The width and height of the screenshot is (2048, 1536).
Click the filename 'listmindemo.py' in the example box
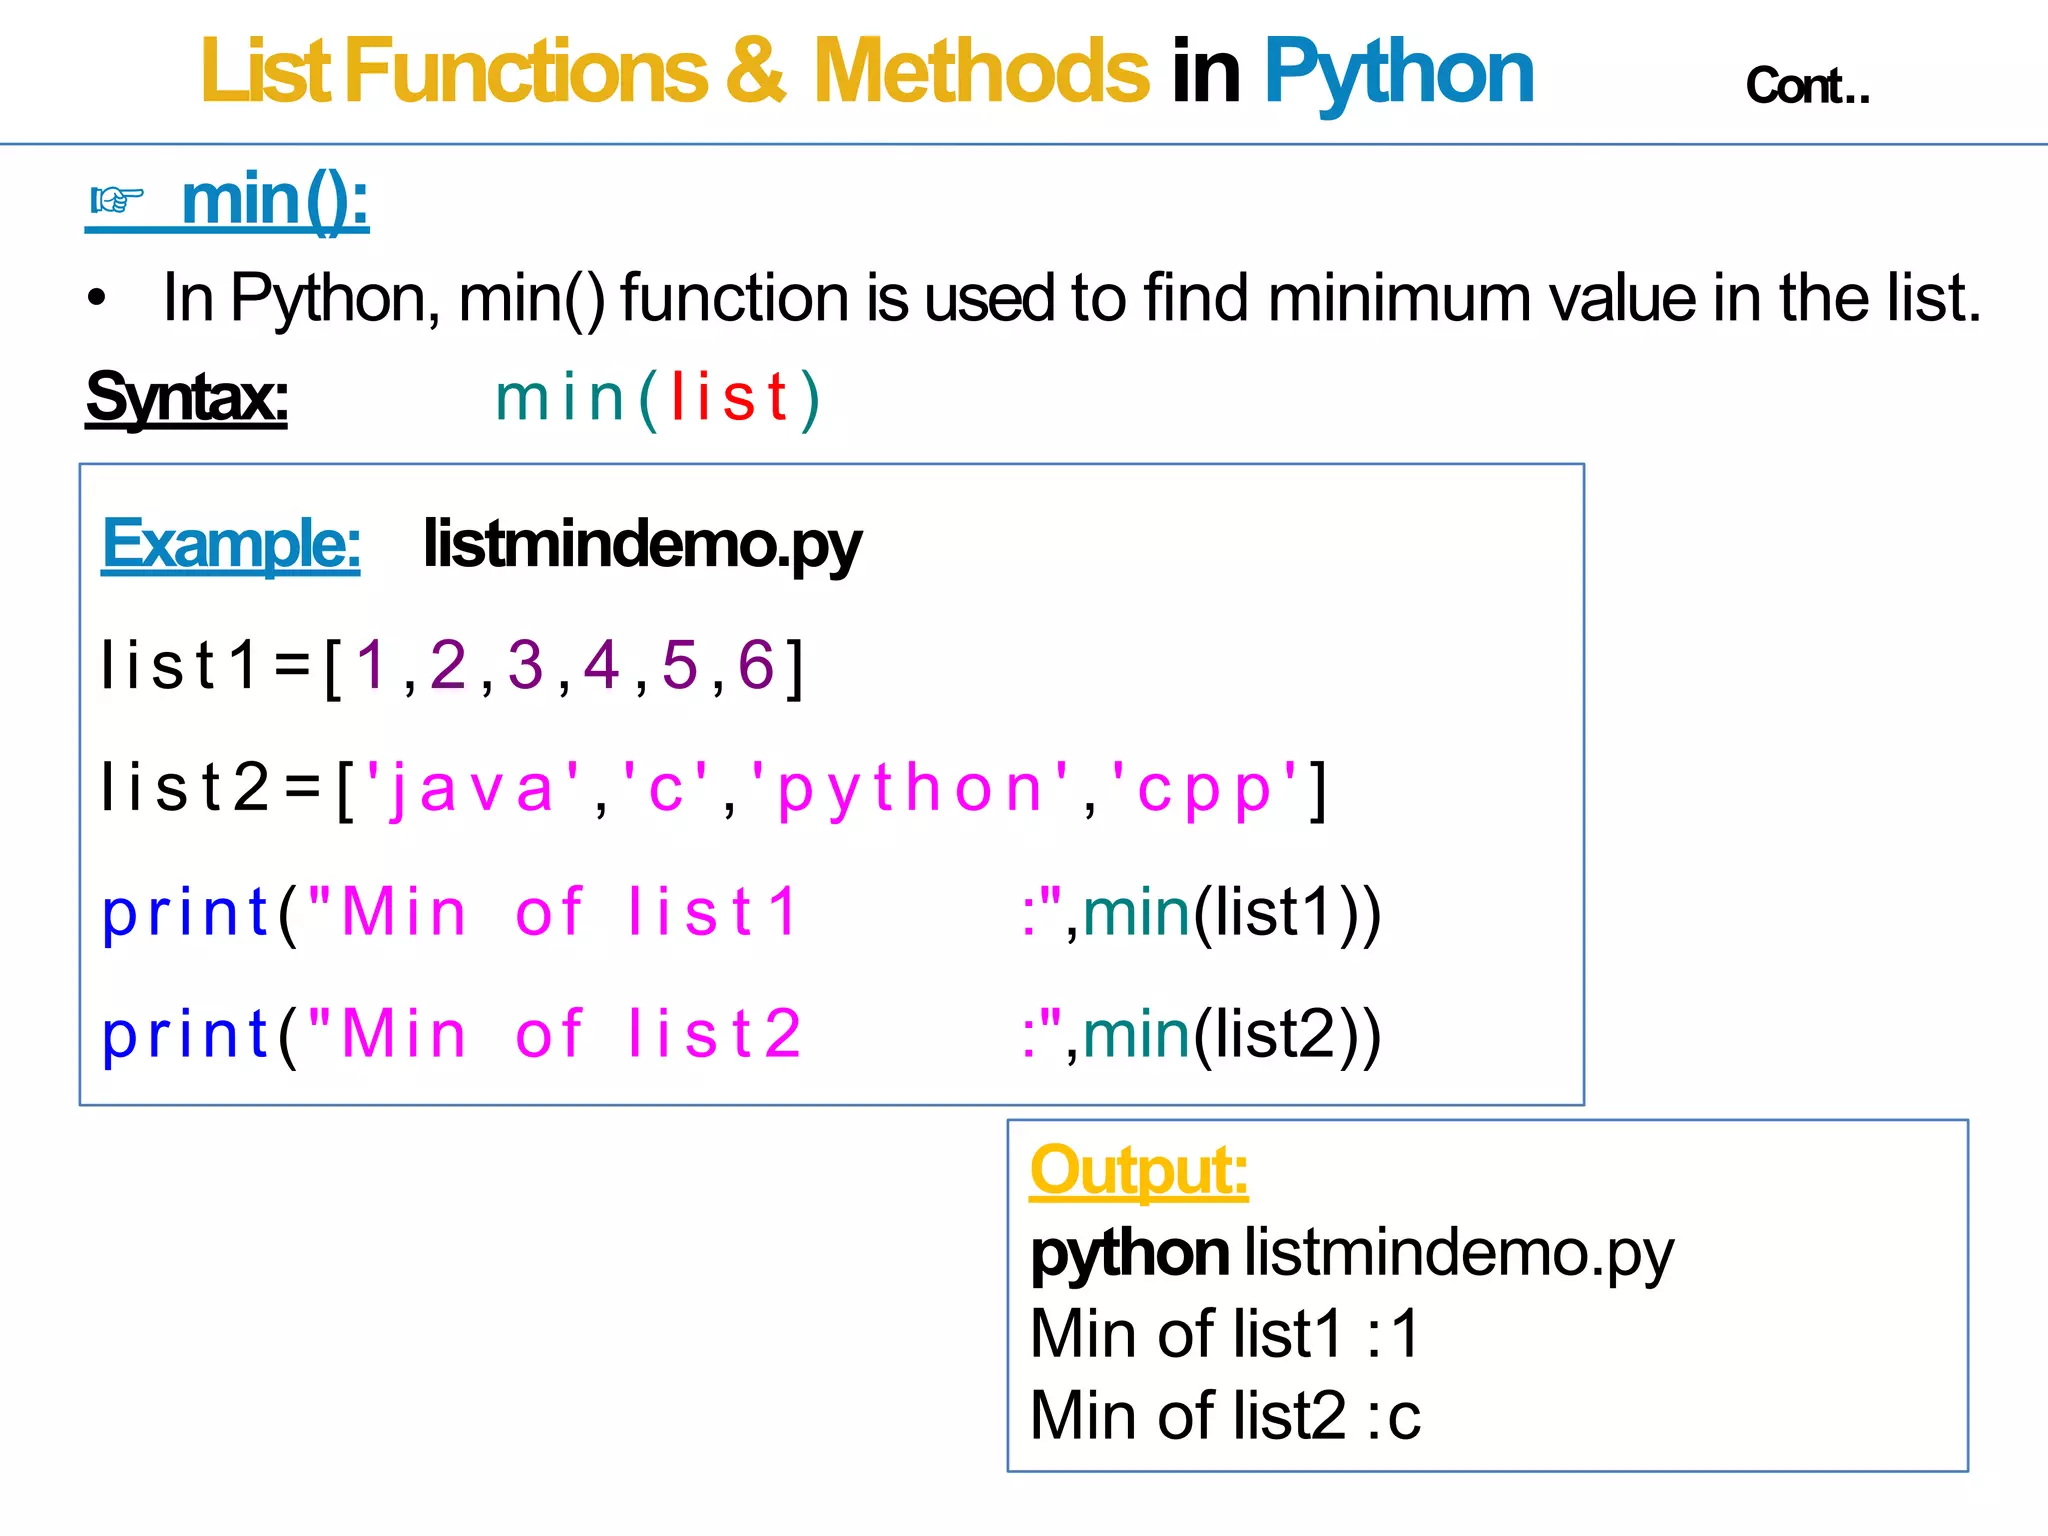tap(642, 545)
